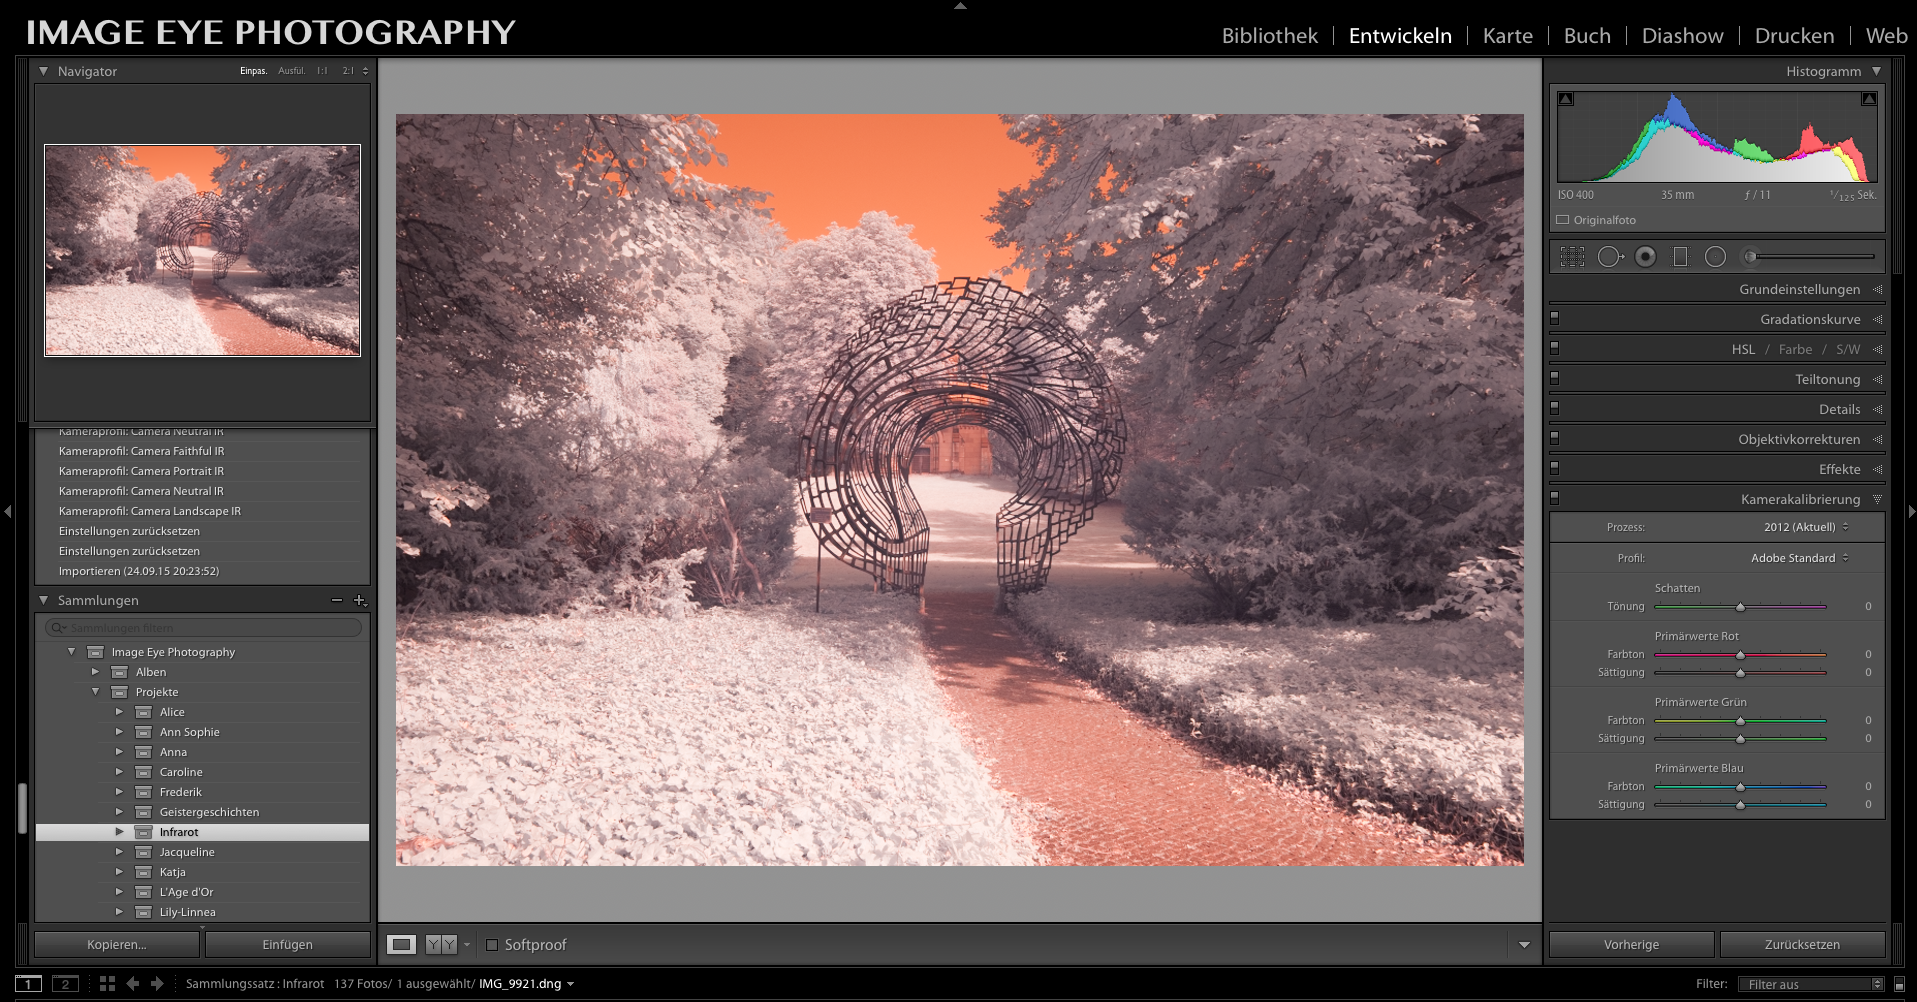Open main window display button 1

[x=28, y=984]
